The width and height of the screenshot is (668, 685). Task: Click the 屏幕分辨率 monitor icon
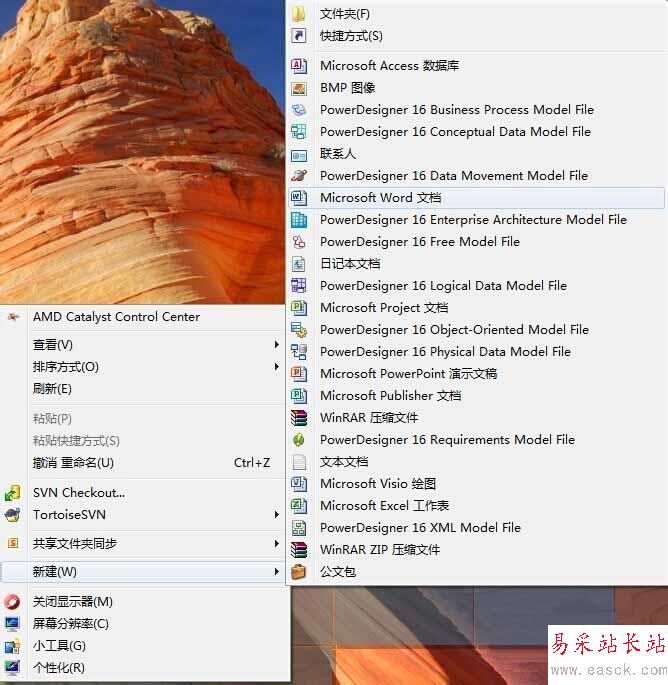coord(12,624)
